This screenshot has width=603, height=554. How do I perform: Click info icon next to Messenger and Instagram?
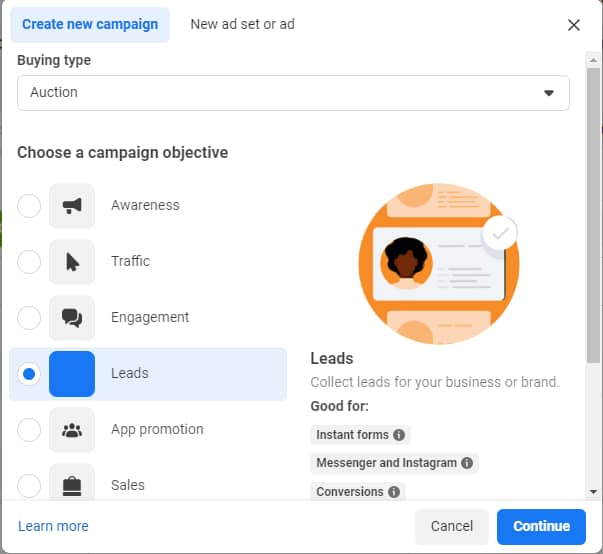coord(467,463)
